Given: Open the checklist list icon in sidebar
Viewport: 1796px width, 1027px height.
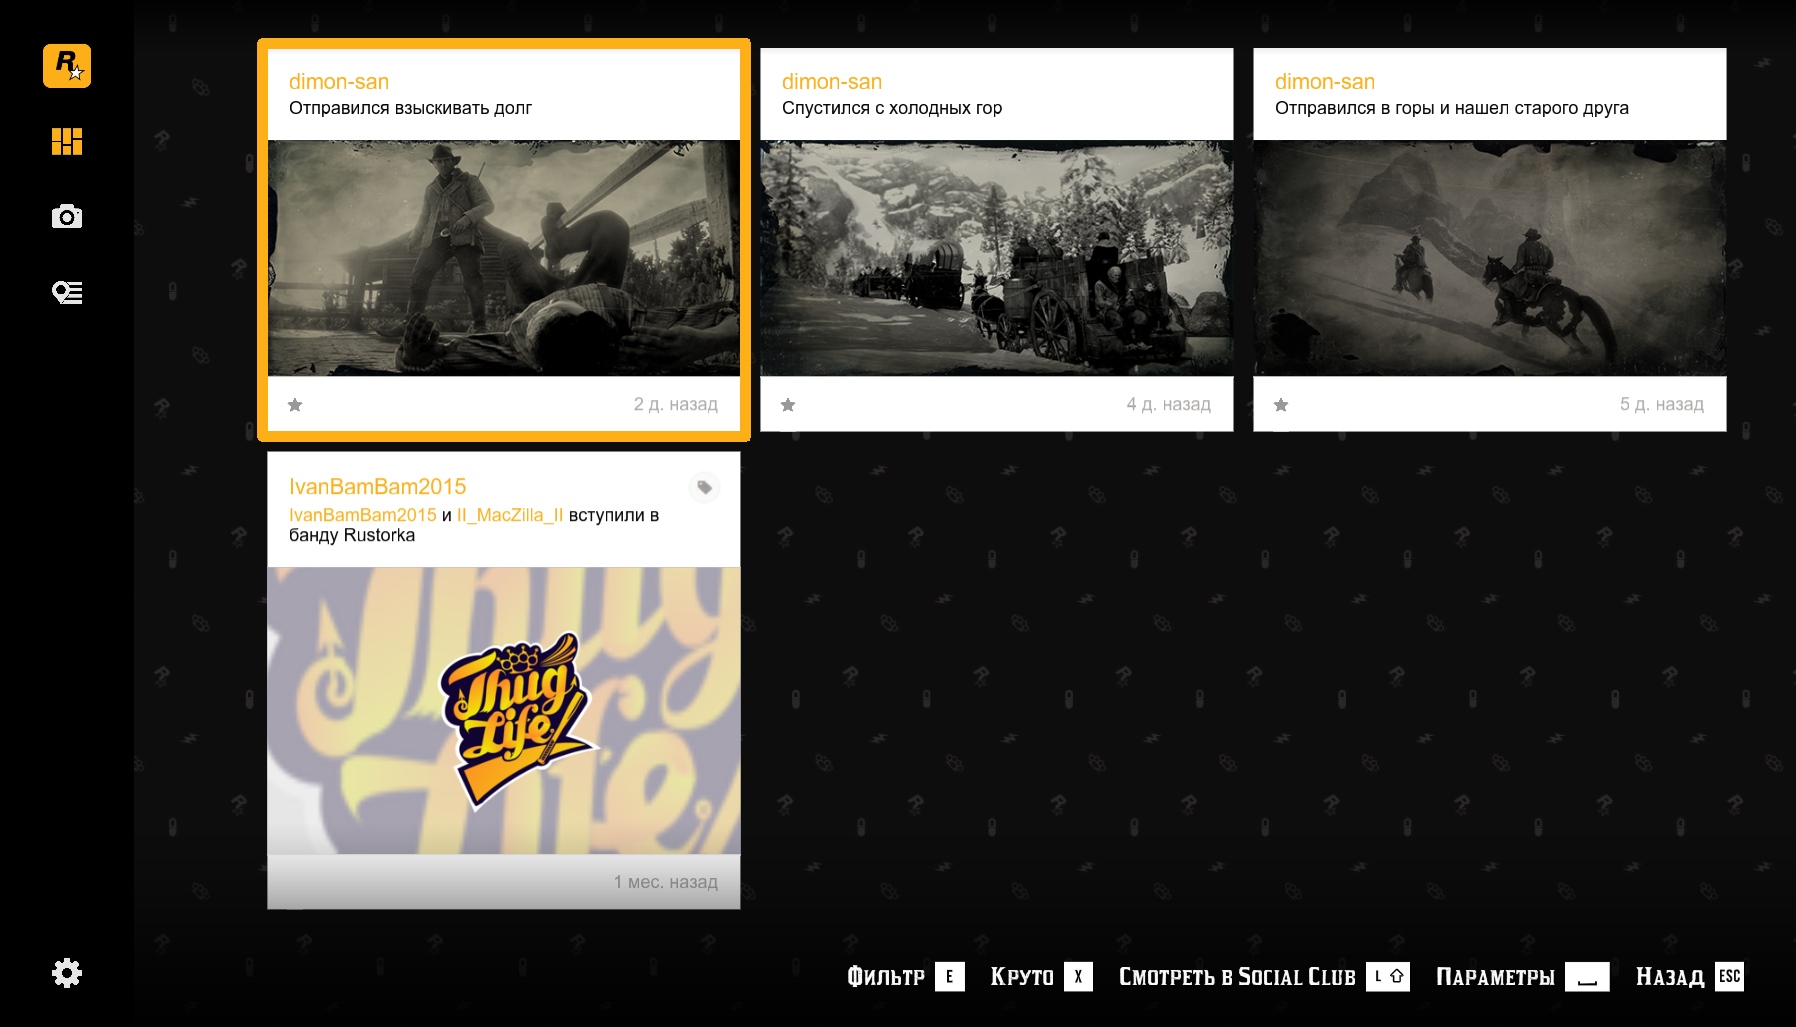Looking at the screenshot, I should pos(67,292).
